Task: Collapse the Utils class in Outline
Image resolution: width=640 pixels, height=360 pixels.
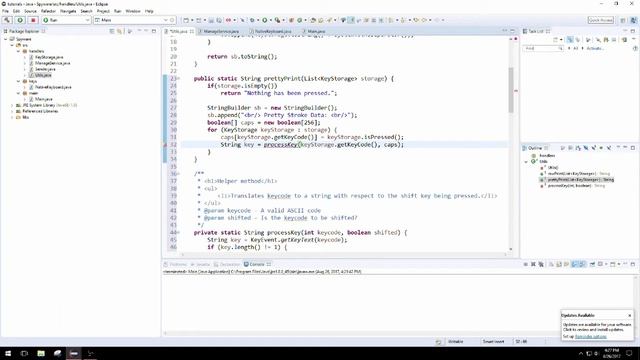Action: coord(526,162)
